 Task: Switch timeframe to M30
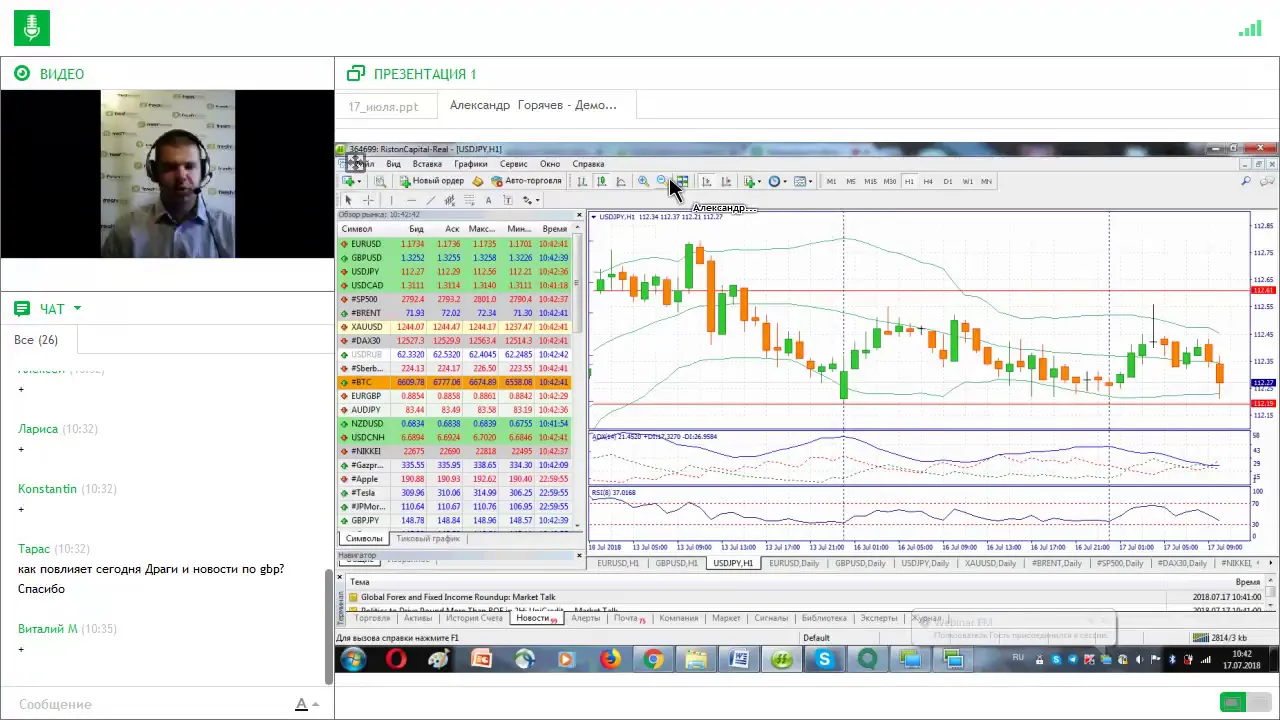pyautogui.click(x=890, y=181)
